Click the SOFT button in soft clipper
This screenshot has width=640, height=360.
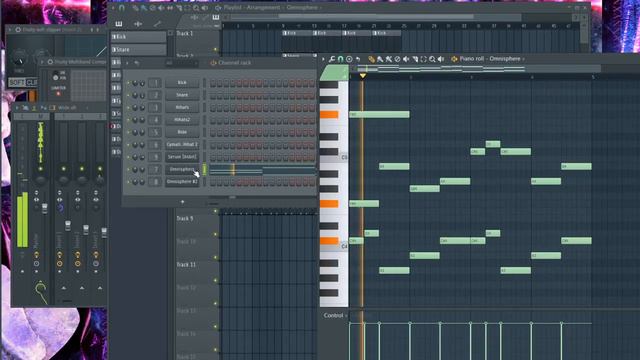click(x=17, y=83)
